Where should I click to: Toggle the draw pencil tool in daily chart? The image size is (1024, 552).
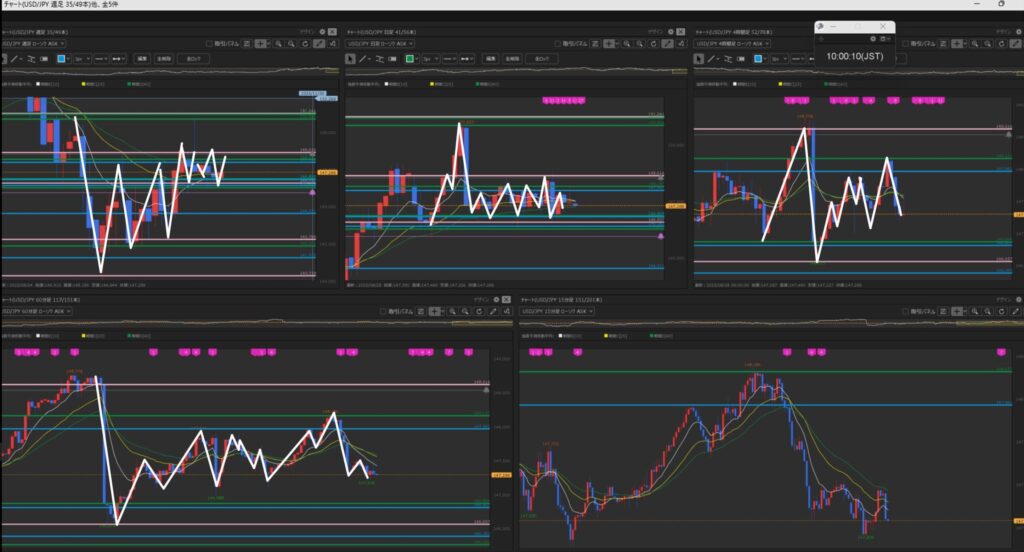pyautogui.click(x=667, y=44)
